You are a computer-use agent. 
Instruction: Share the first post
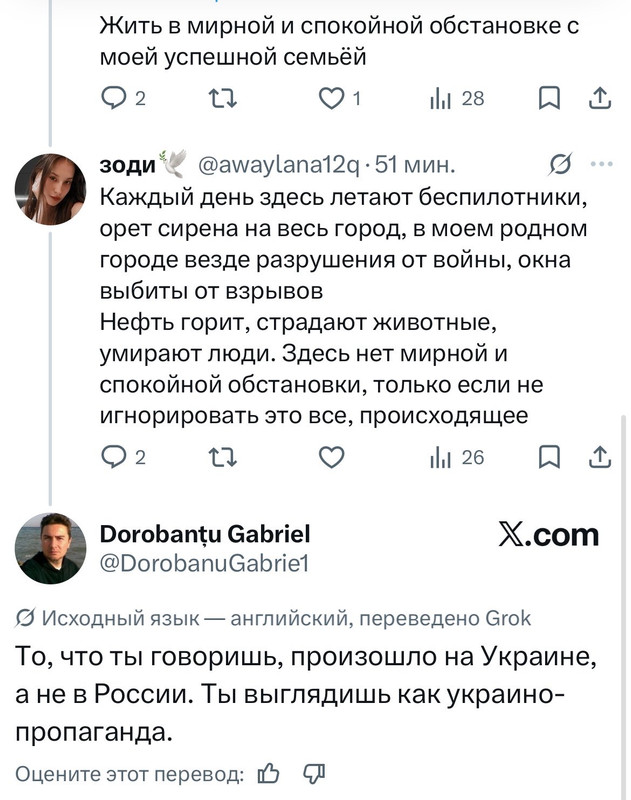pos(600,98)
